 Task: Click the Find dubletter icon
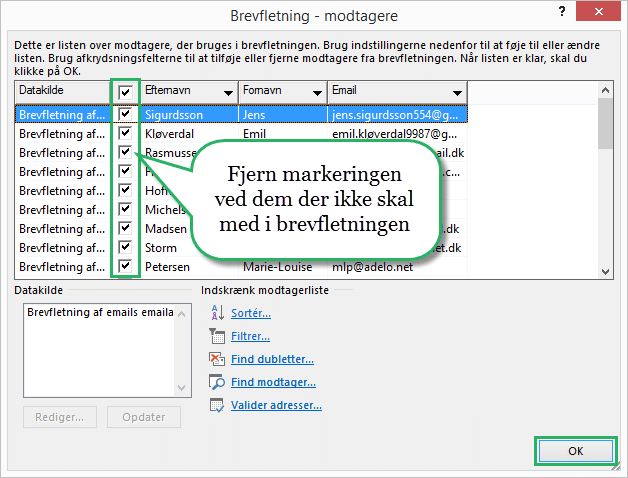tap(217, 359)
